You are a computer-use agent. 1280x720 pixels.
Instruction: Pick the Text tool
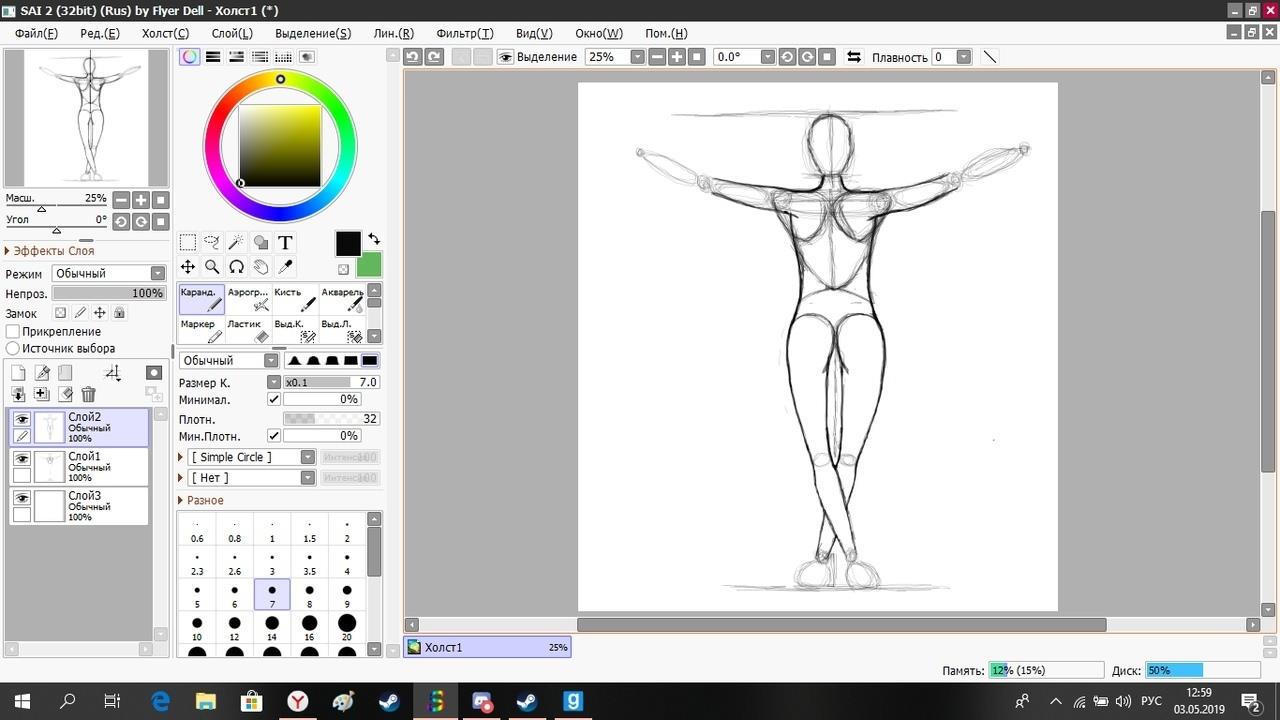point(285,242)
